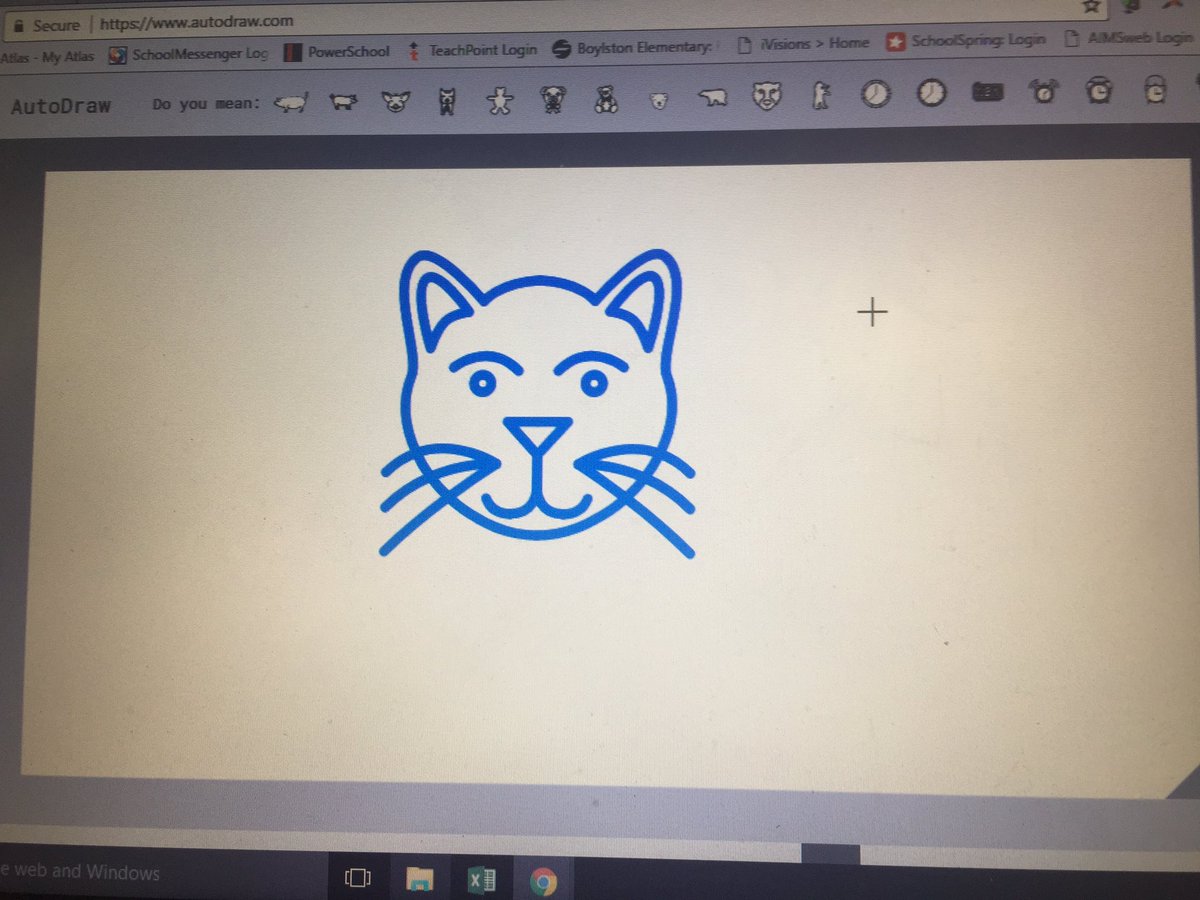Pick the small right-facing pig suggestion
The height and width of the screenshot is (900, 1200).
[343, 101]
